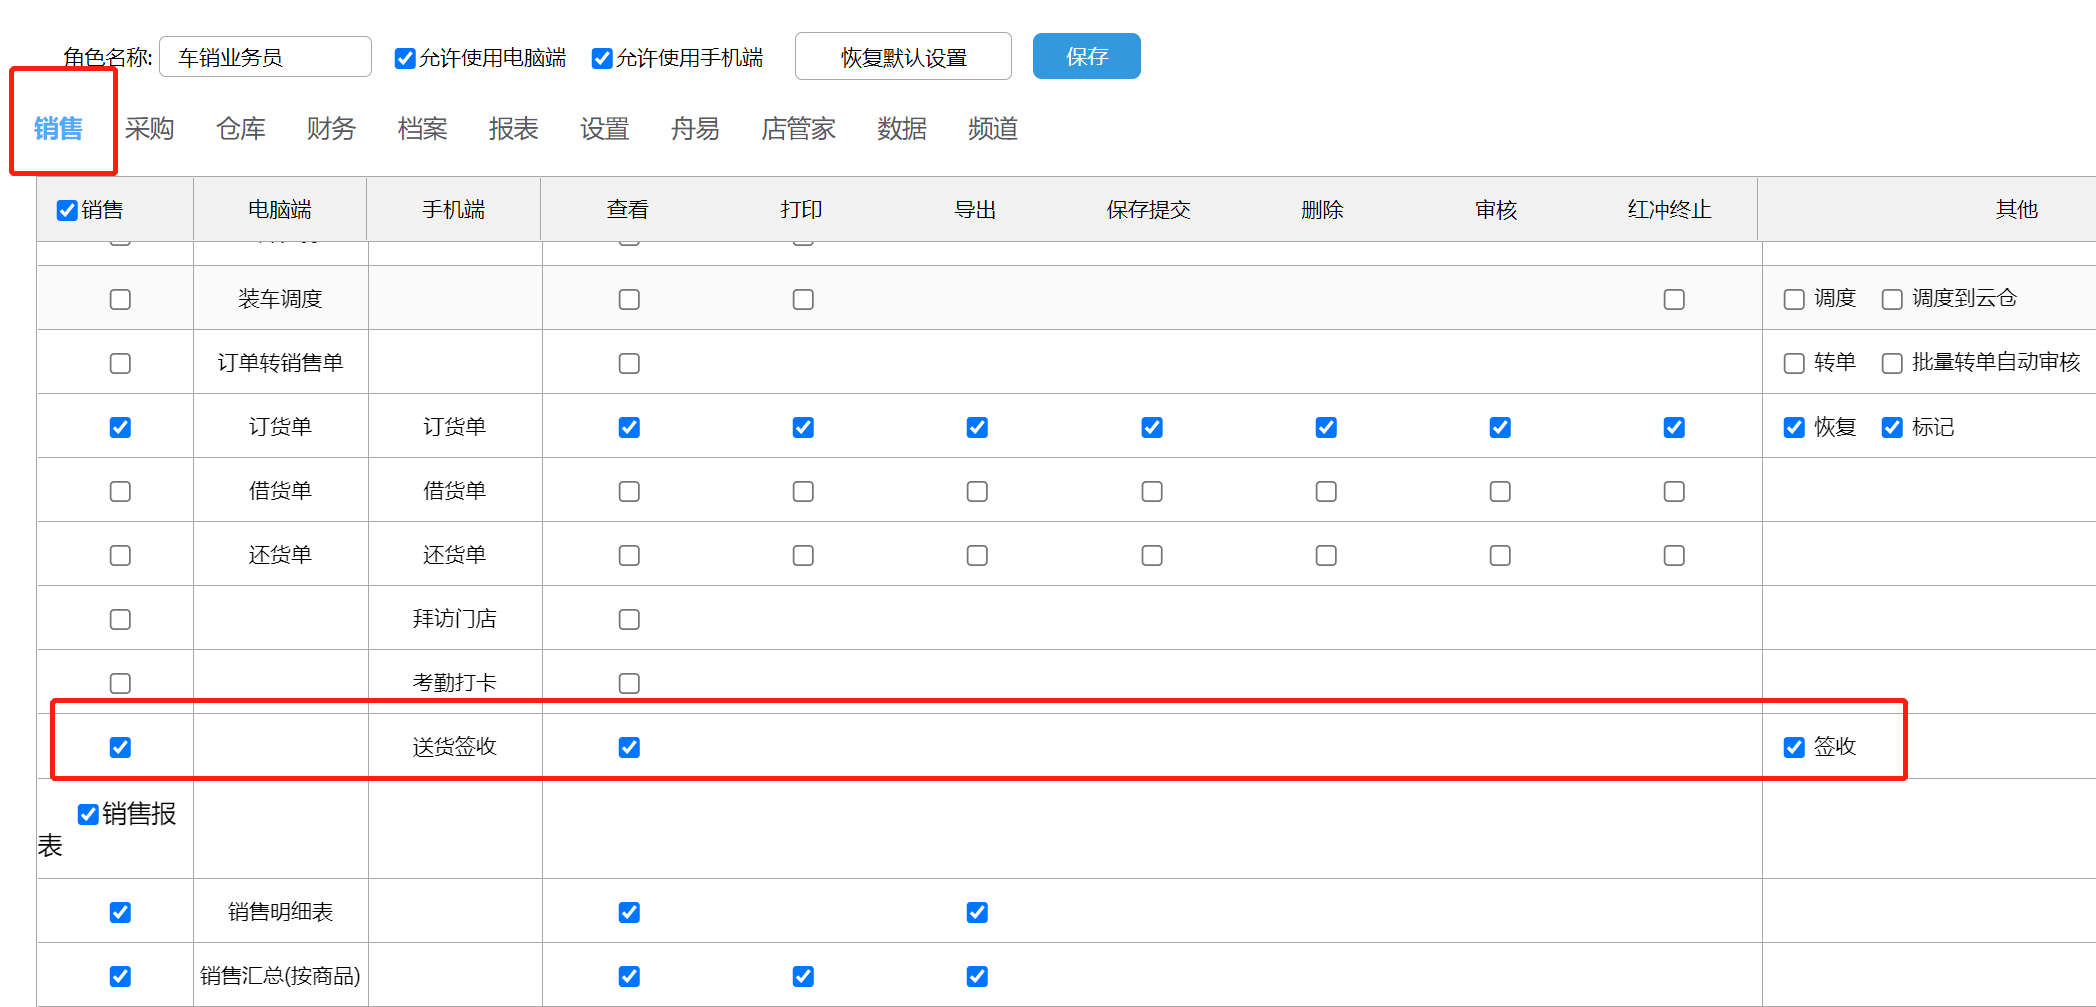
Task: Select the 店管家 tab
Action: point(798,129)
